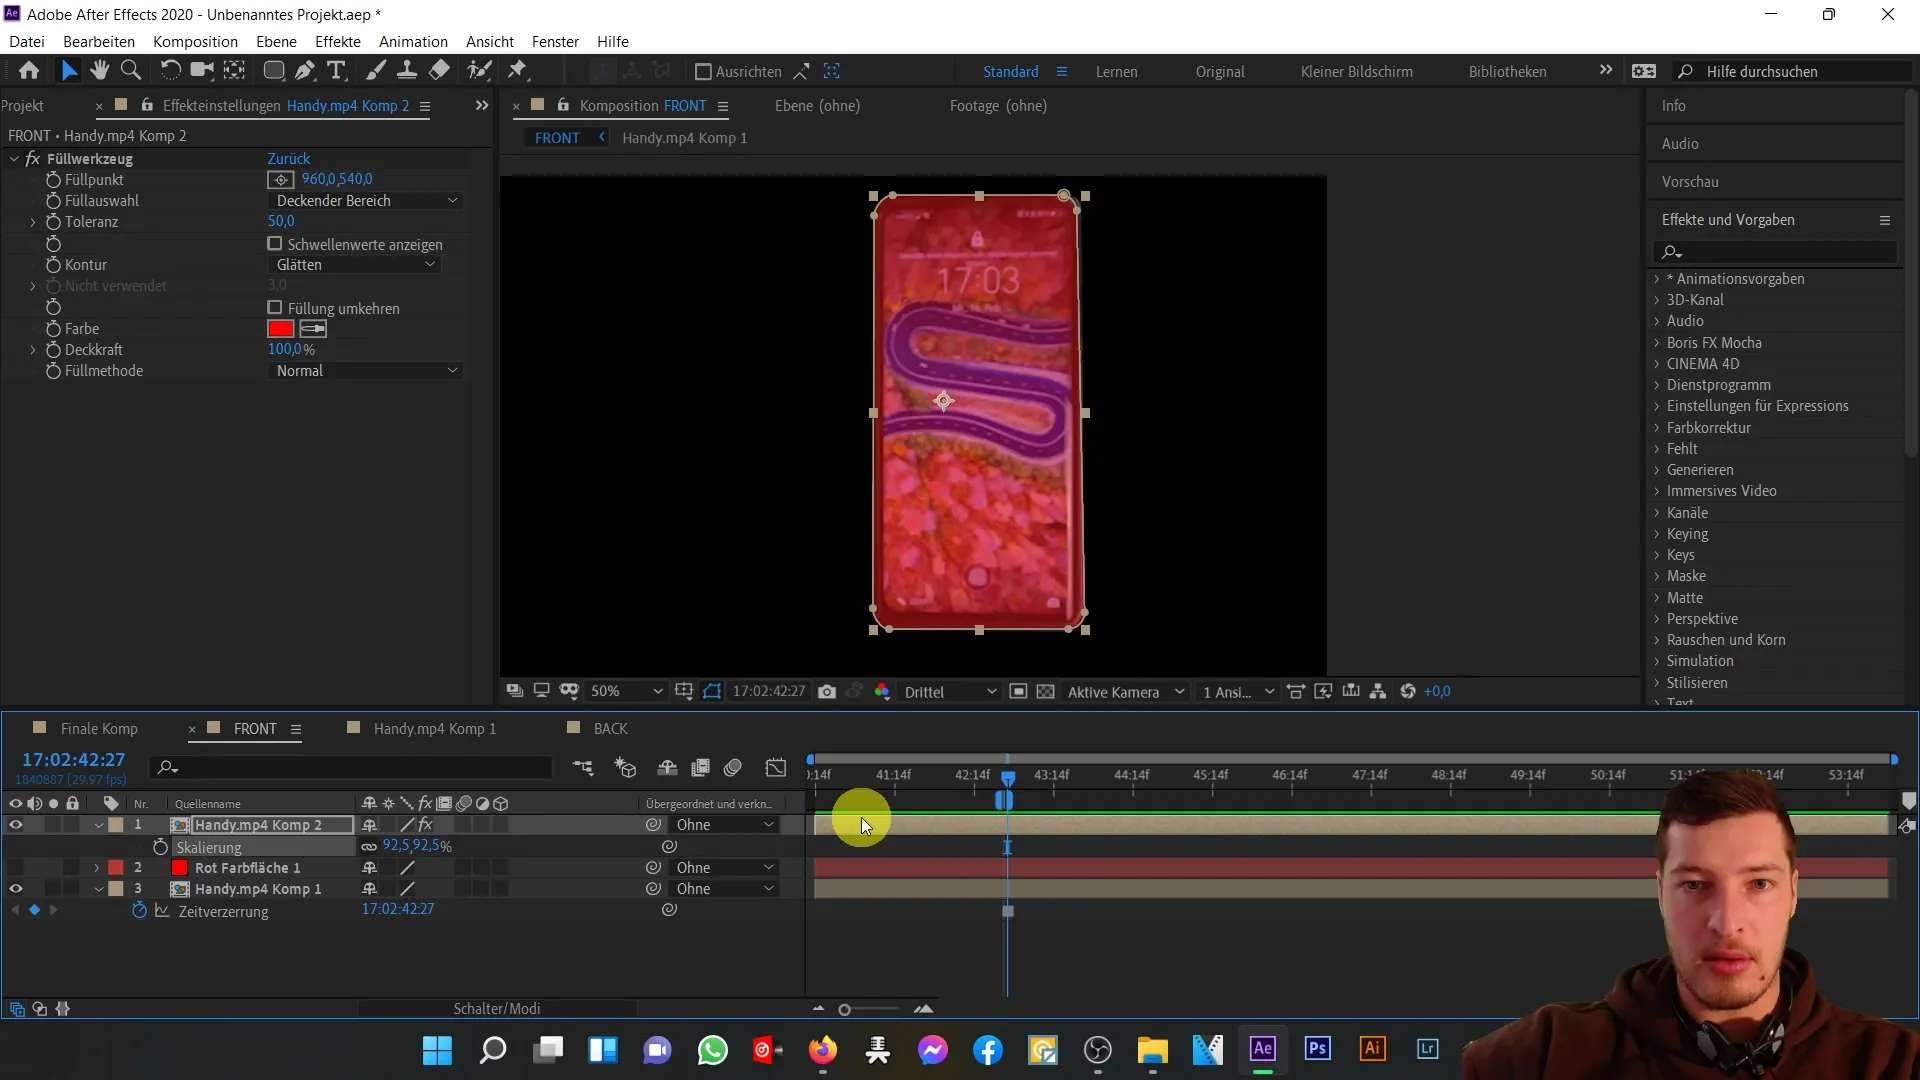Select the Clone Stamp tool
This screenshot has width=1920, height=1080.
coord(407,71)
